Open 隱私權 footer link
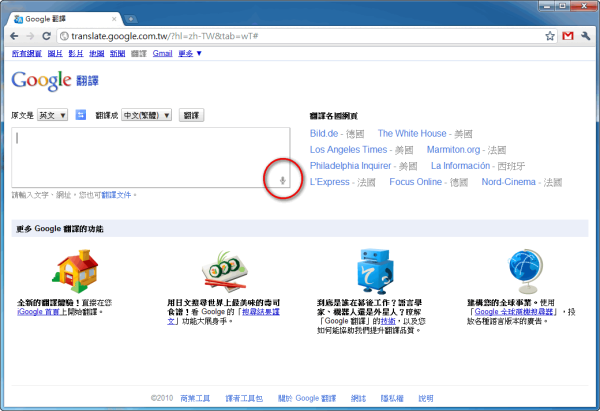This screenshot has height=411, width=600. (392, 398)
